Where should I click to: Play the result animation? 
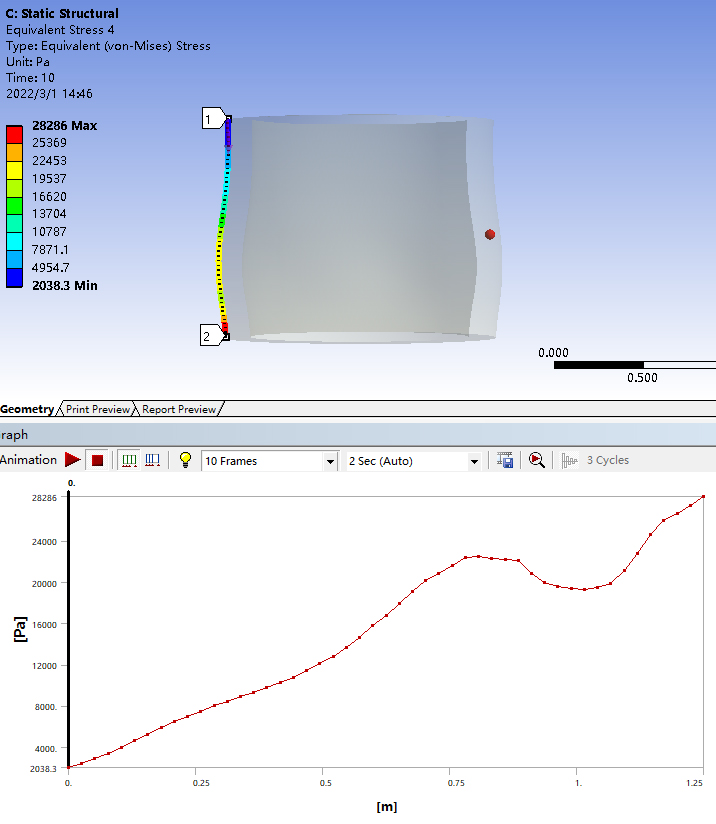(x=73, y=460)
